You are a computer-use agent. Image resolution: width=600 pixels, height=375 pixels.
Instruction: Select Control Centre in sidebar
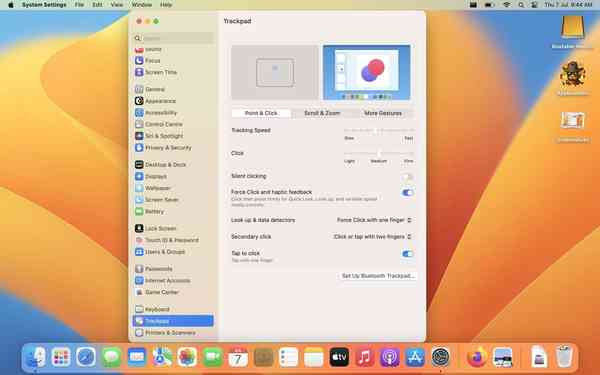pos(173,124)
